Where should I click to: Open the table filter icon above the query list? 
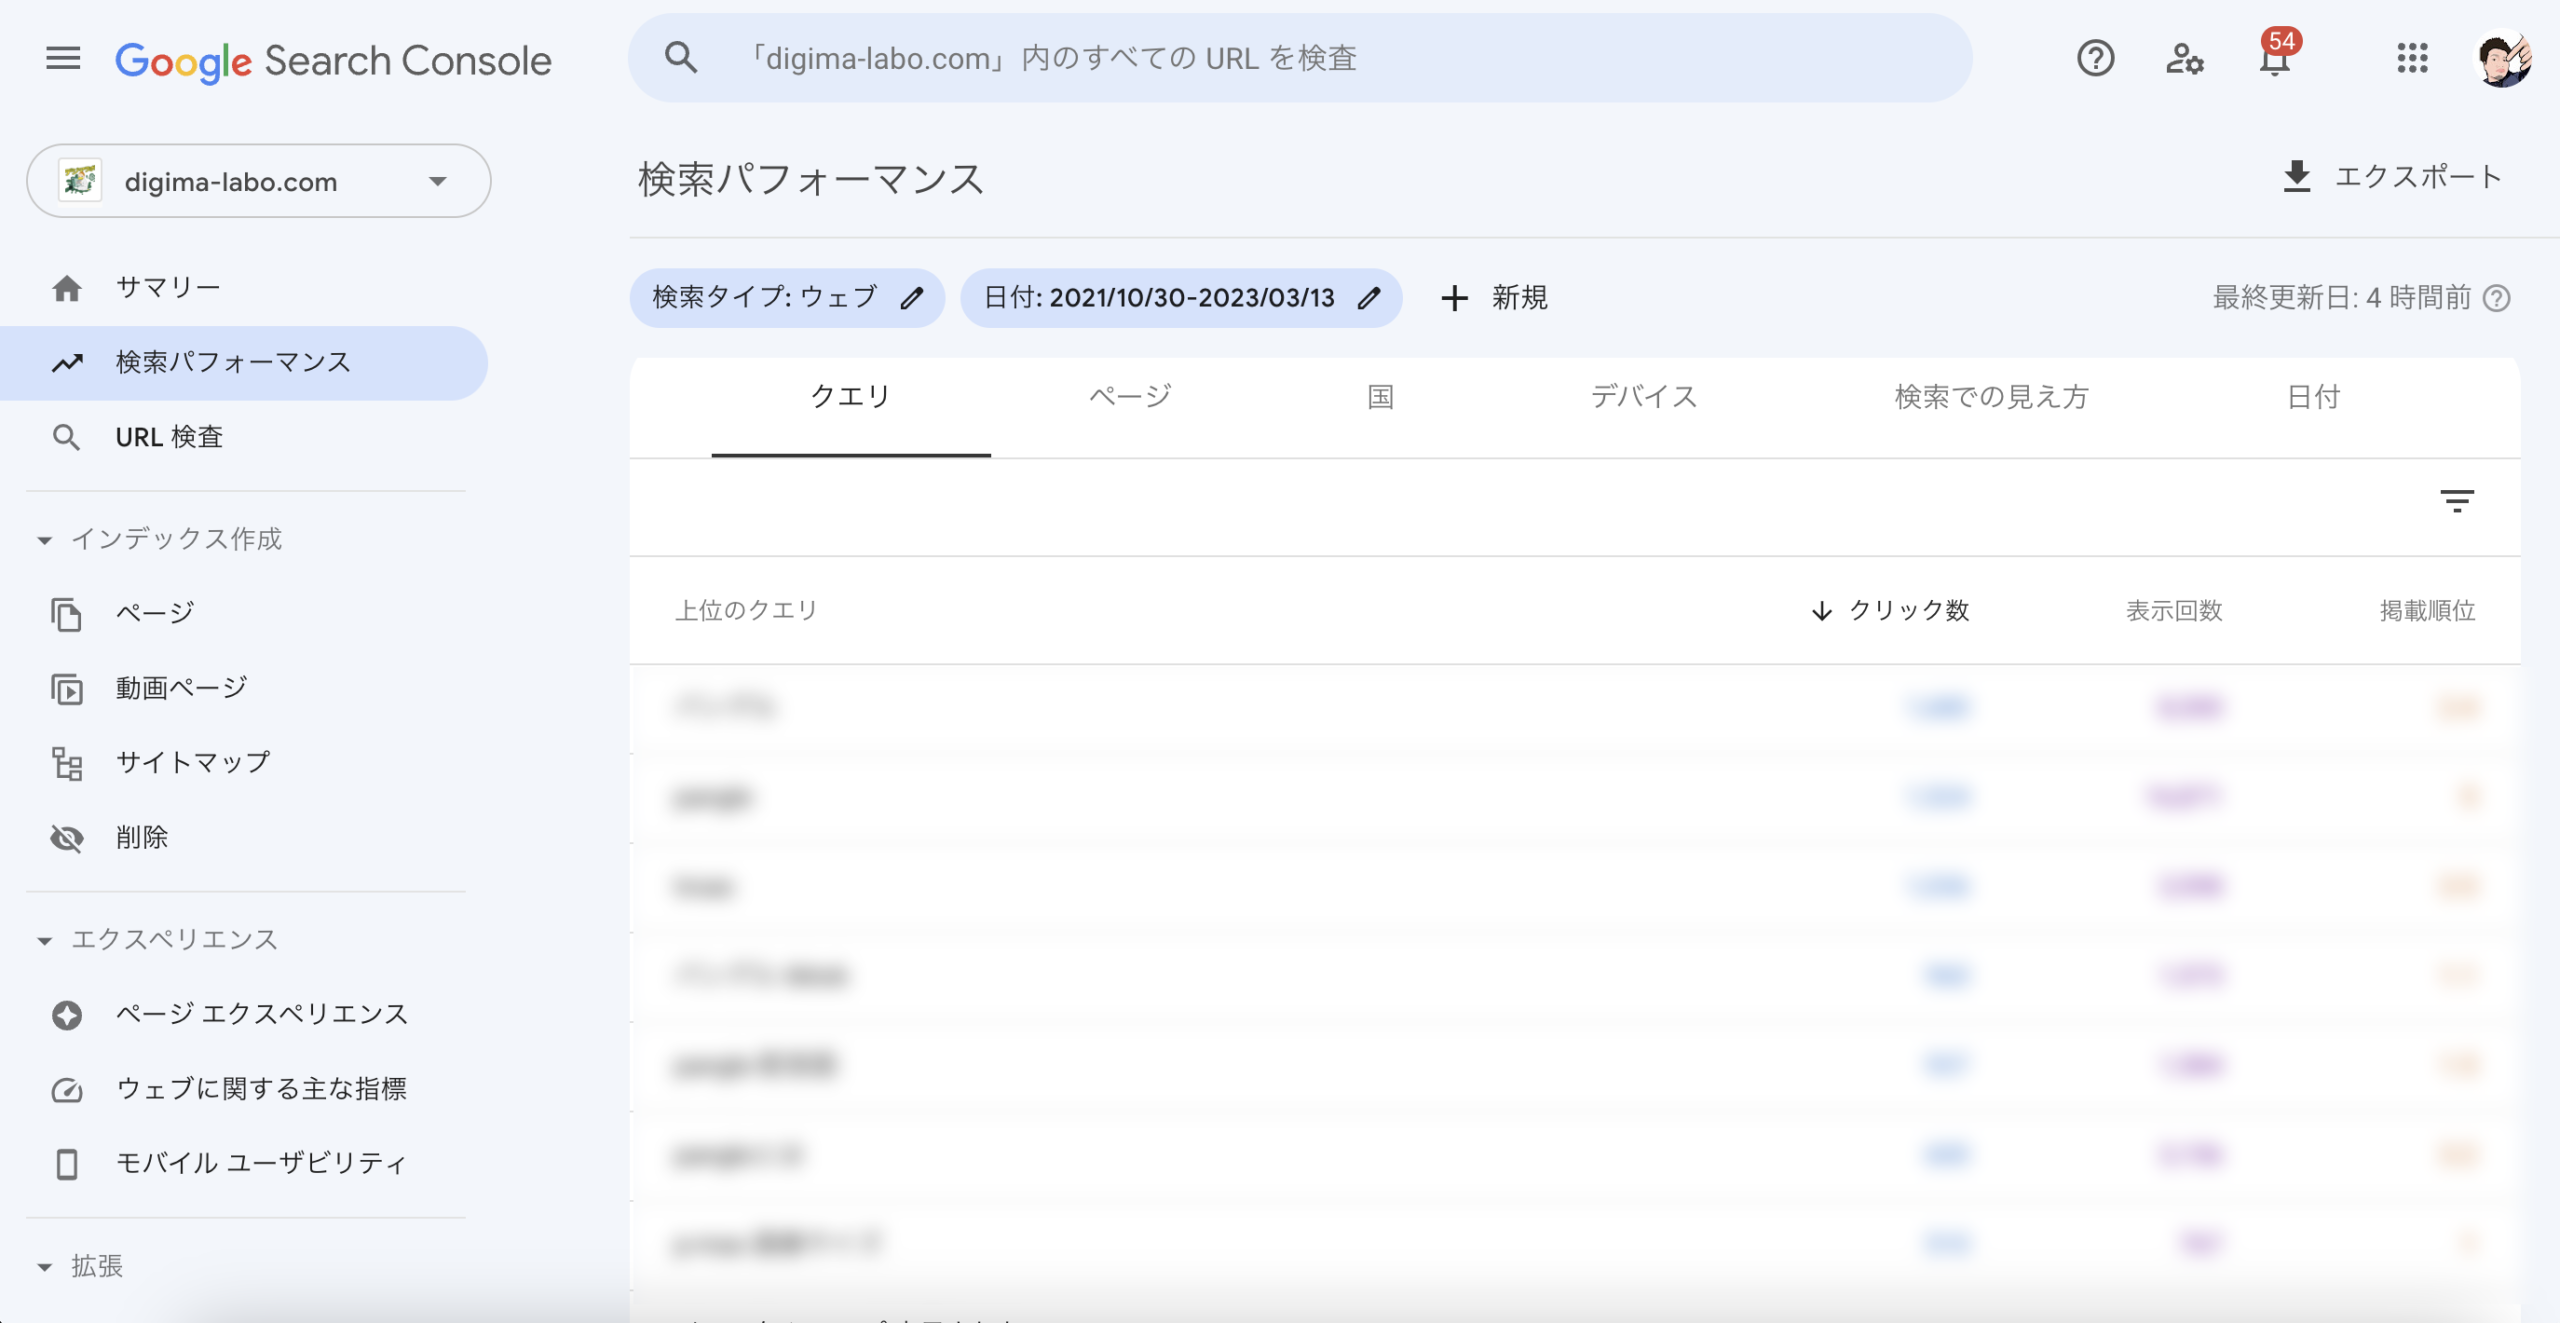[2458, 501]
